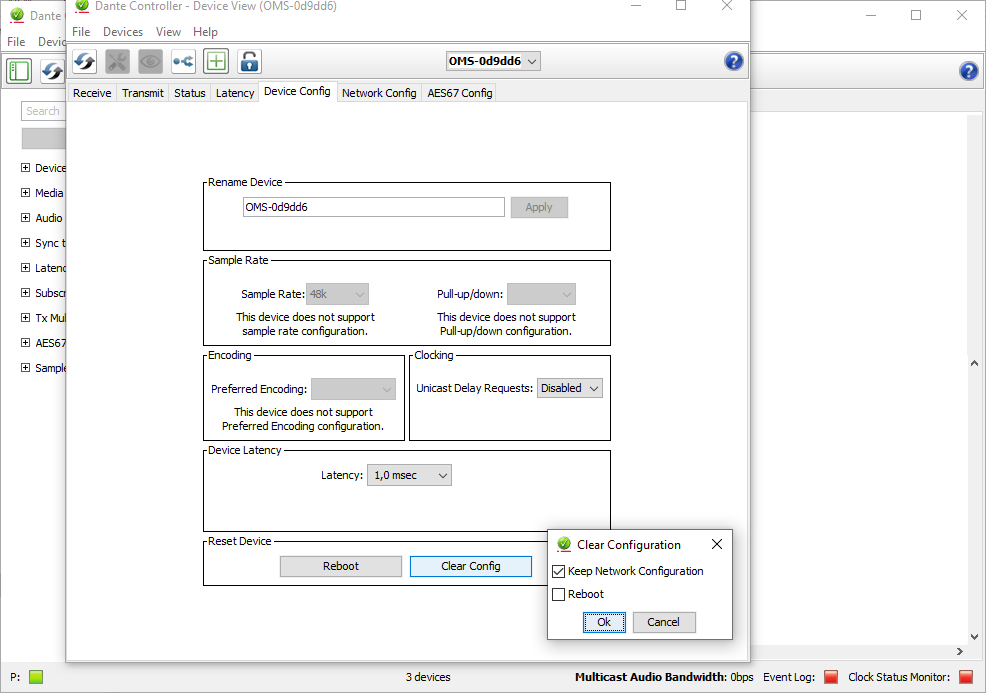Open the Latency 1,0 msec dropdown
Image resolution: width=986 pixels, height=693 pixels.
[409, 476]
